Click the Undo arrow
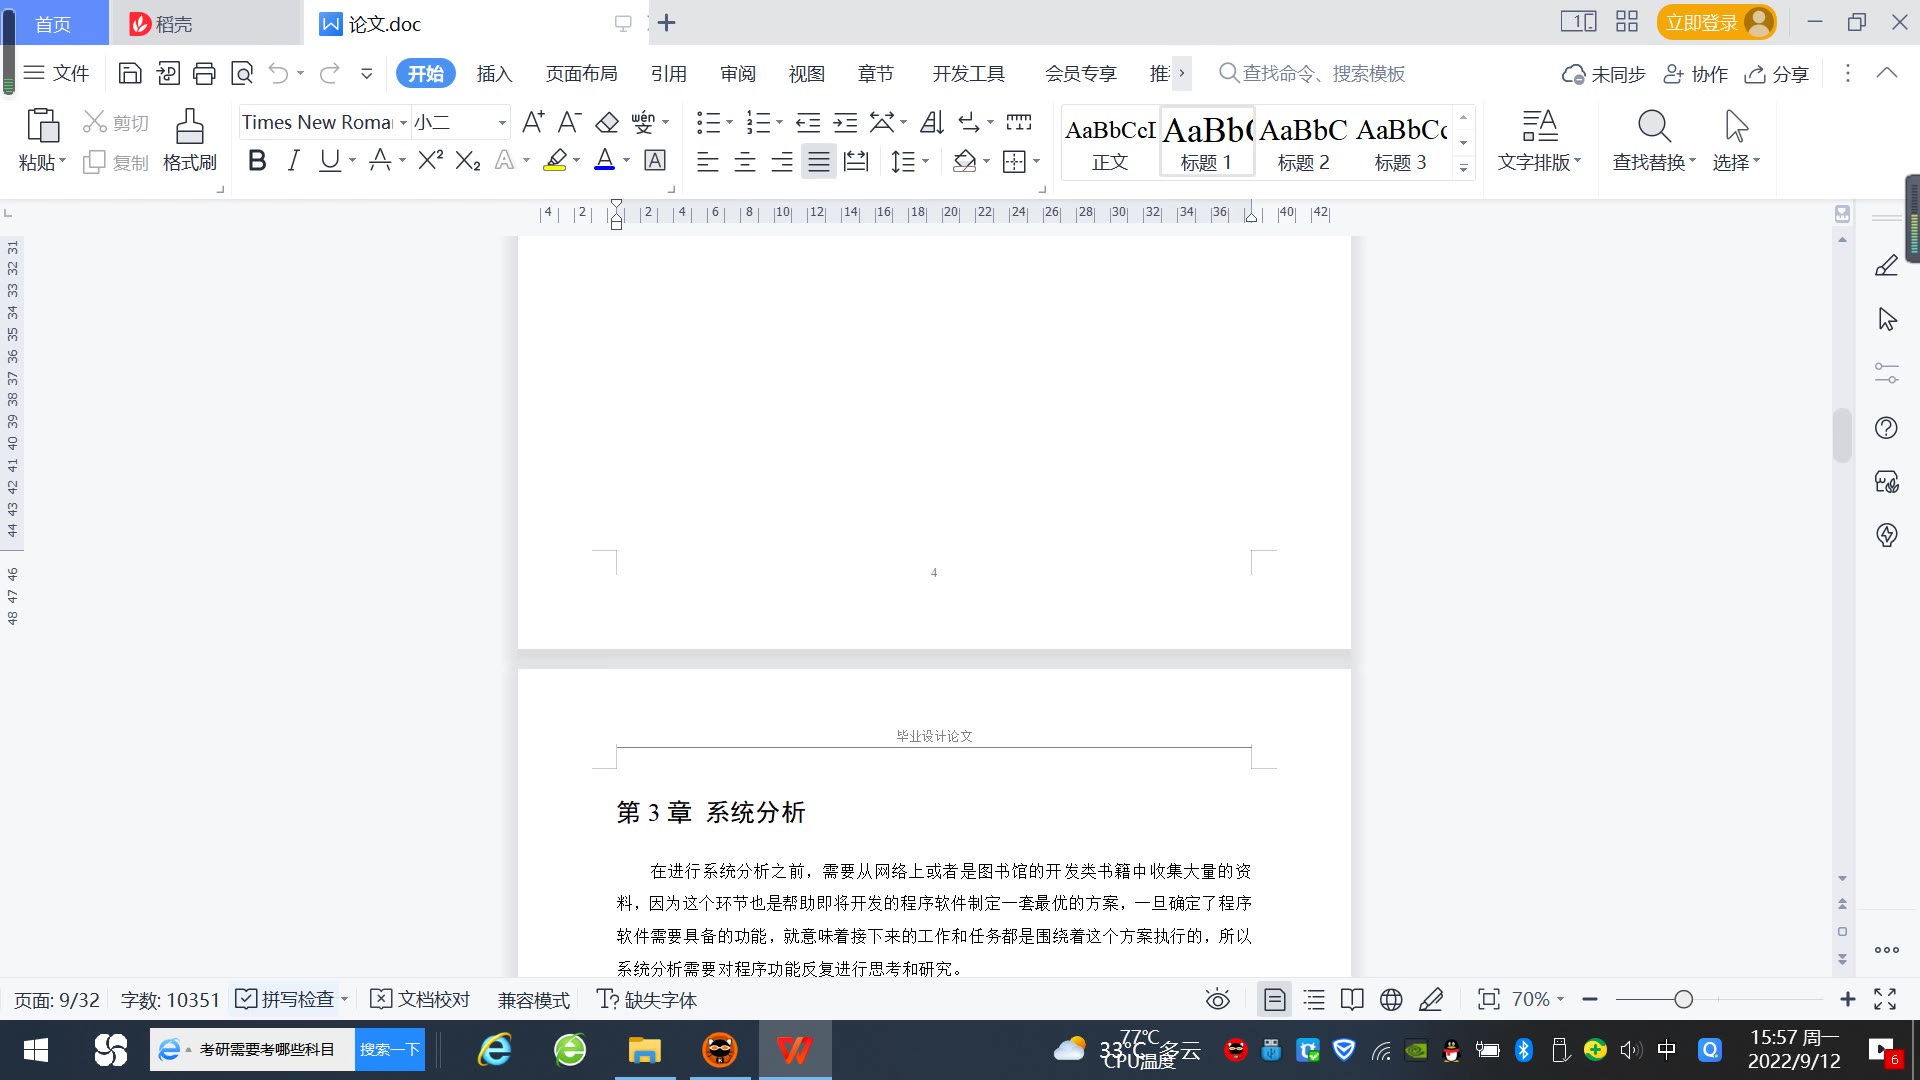Viewport: 1920px width, 1080px height. click(x=278, y=73)
